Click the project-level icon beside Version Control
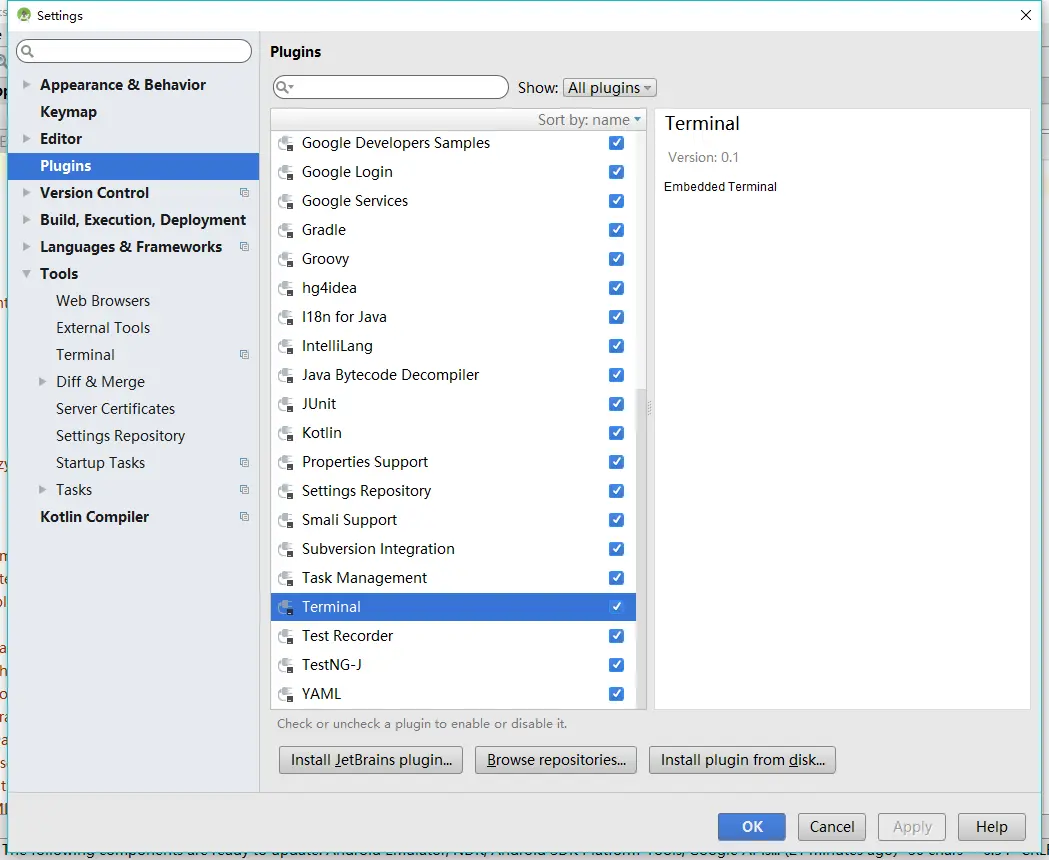1049x860 pixels. (x=244, y=193)
